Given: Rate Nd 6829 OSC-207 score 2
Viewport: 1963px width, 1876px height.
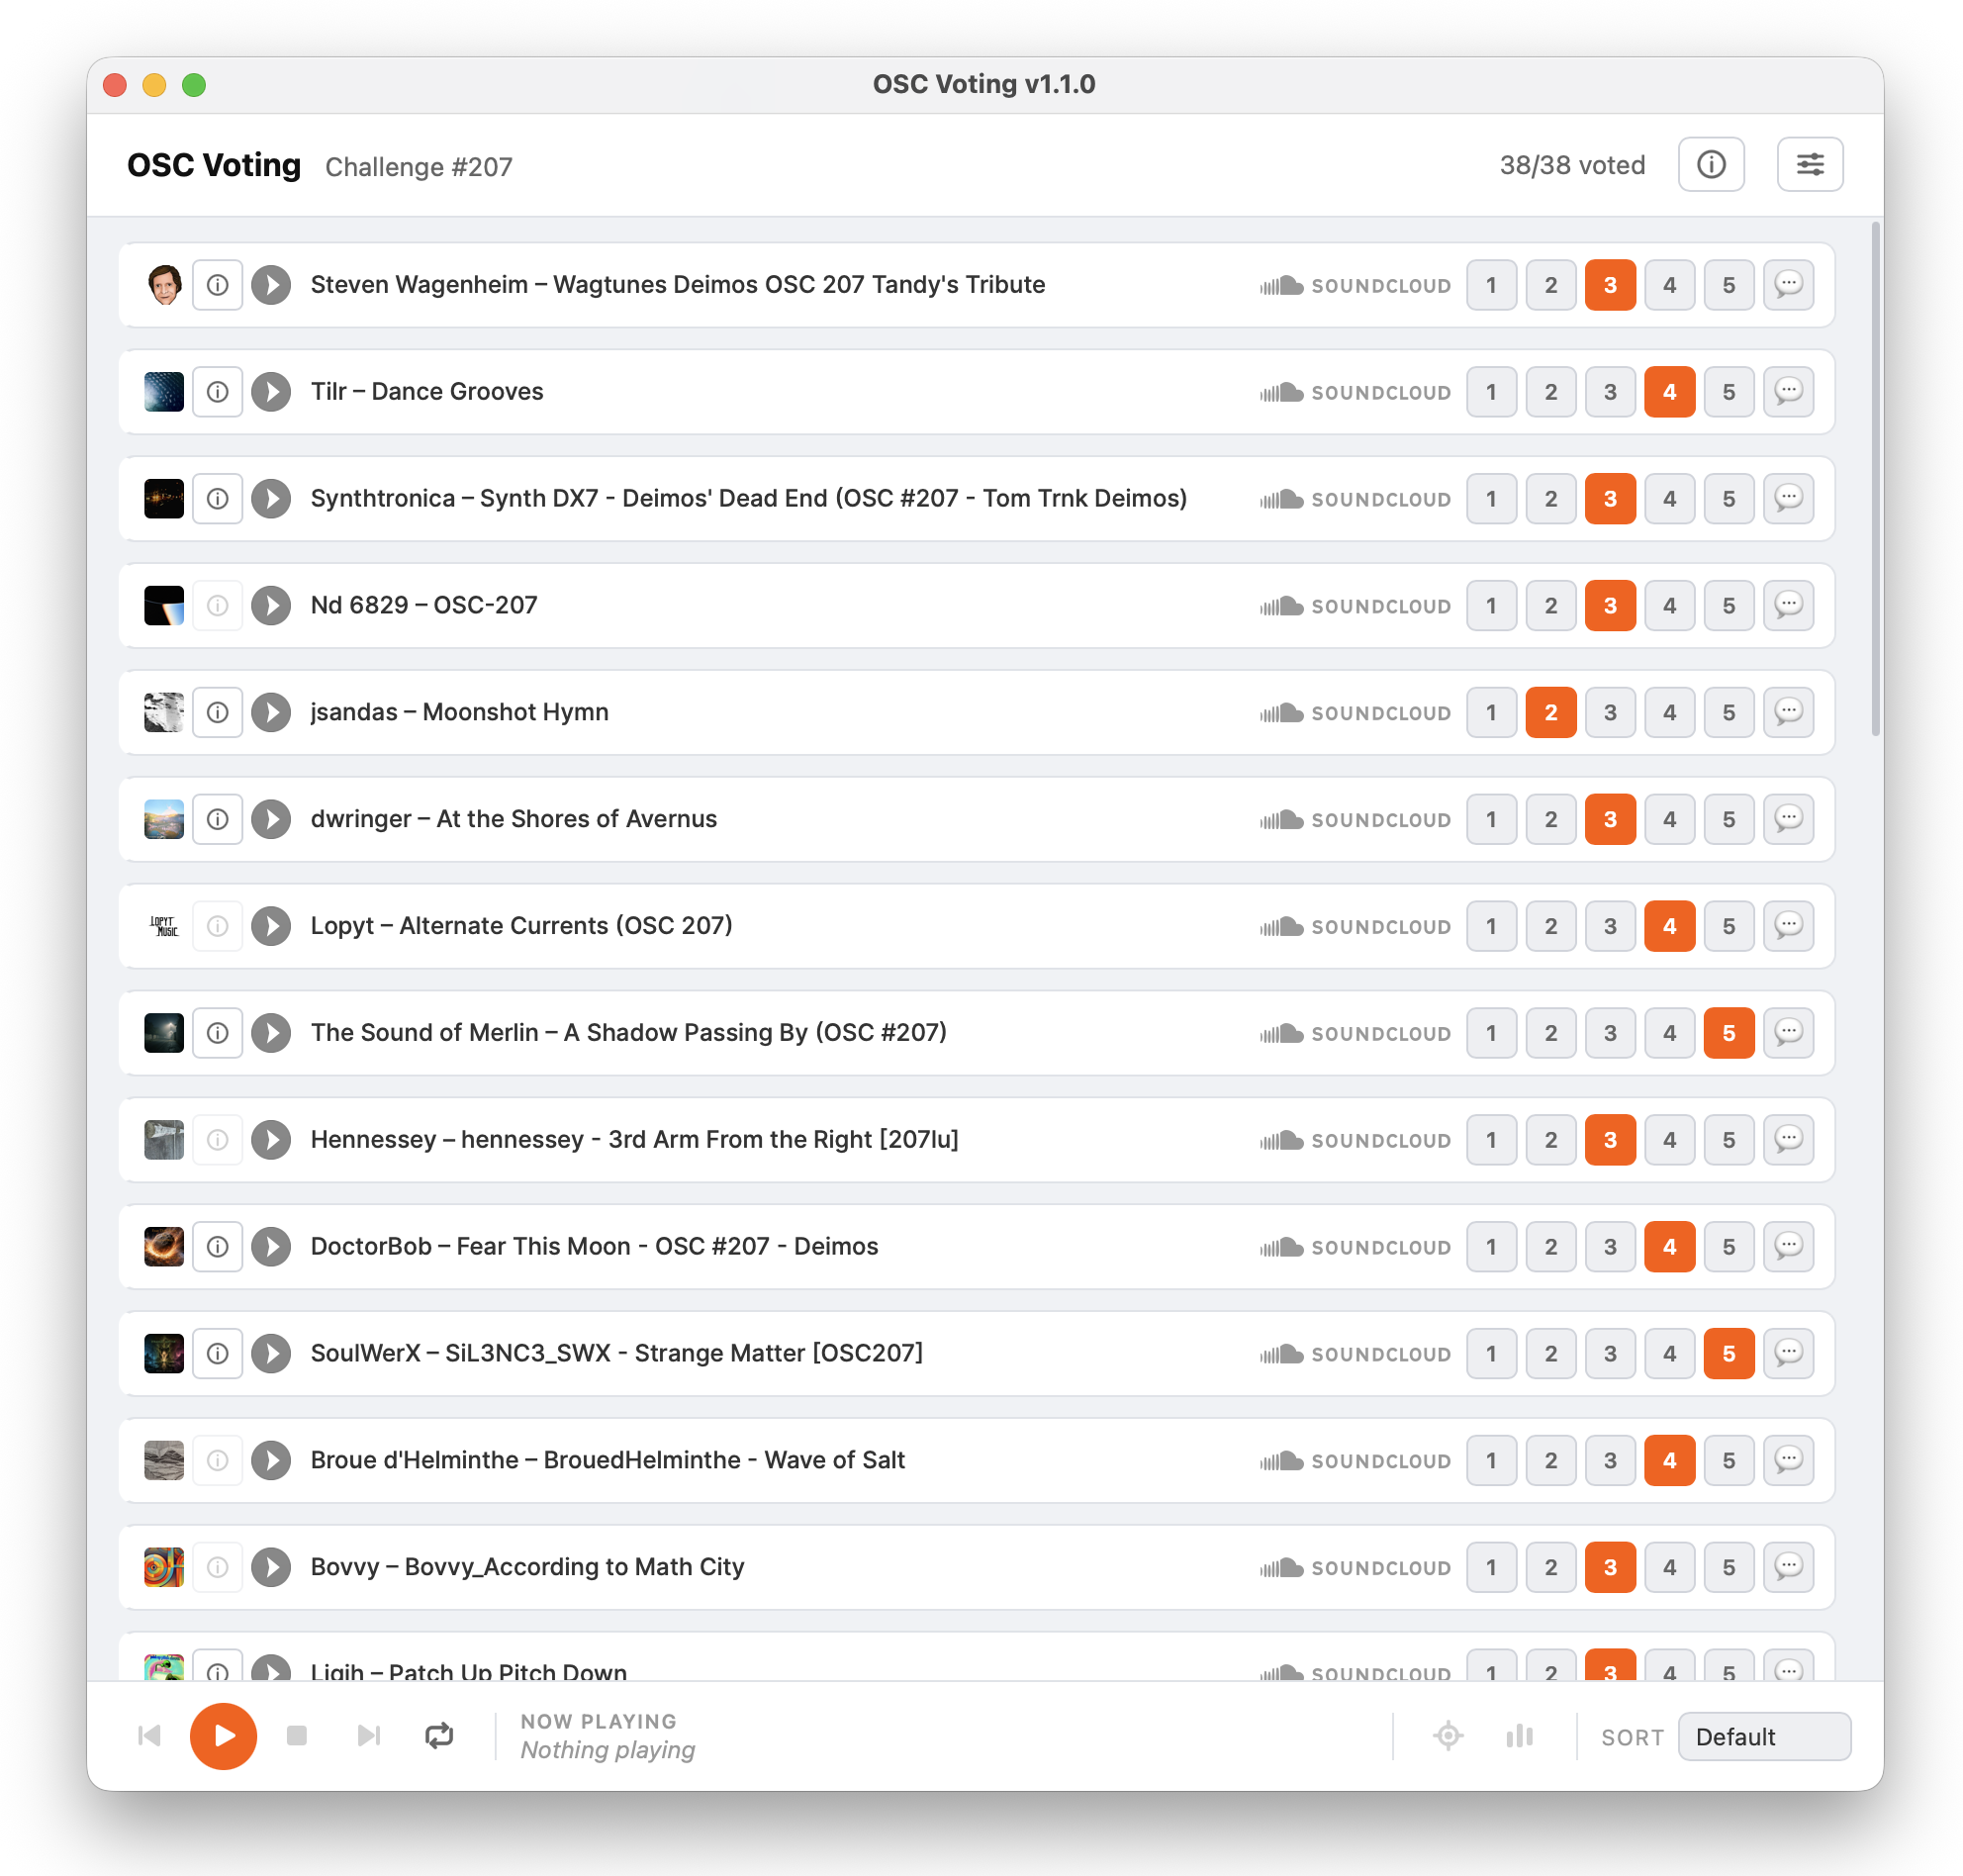Looking at the screenshot, I should (1550, 605).
